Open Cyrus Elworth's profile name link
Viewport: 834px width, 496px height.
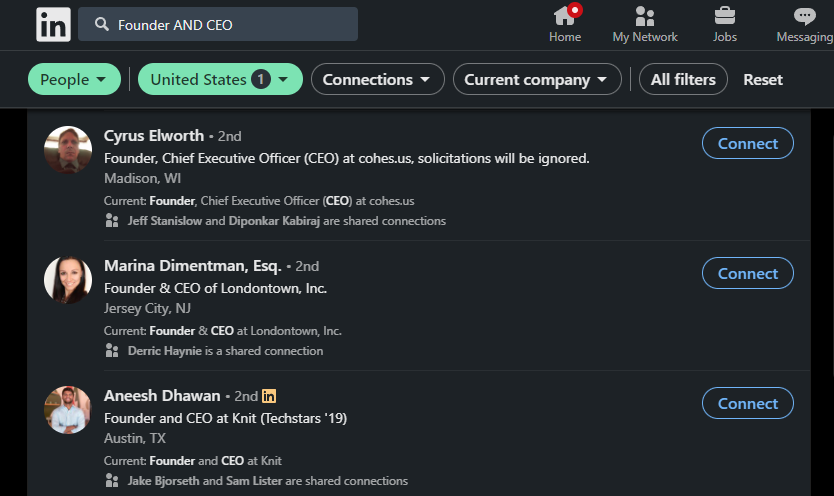click(x=154, y=136)
